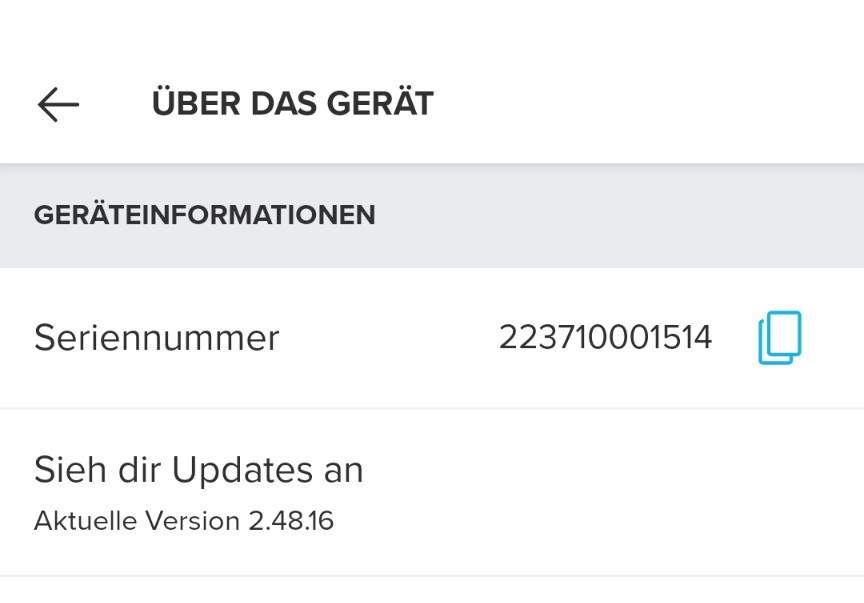
Task: Tap the icon right of the serial number
Action: coord(780,338)
